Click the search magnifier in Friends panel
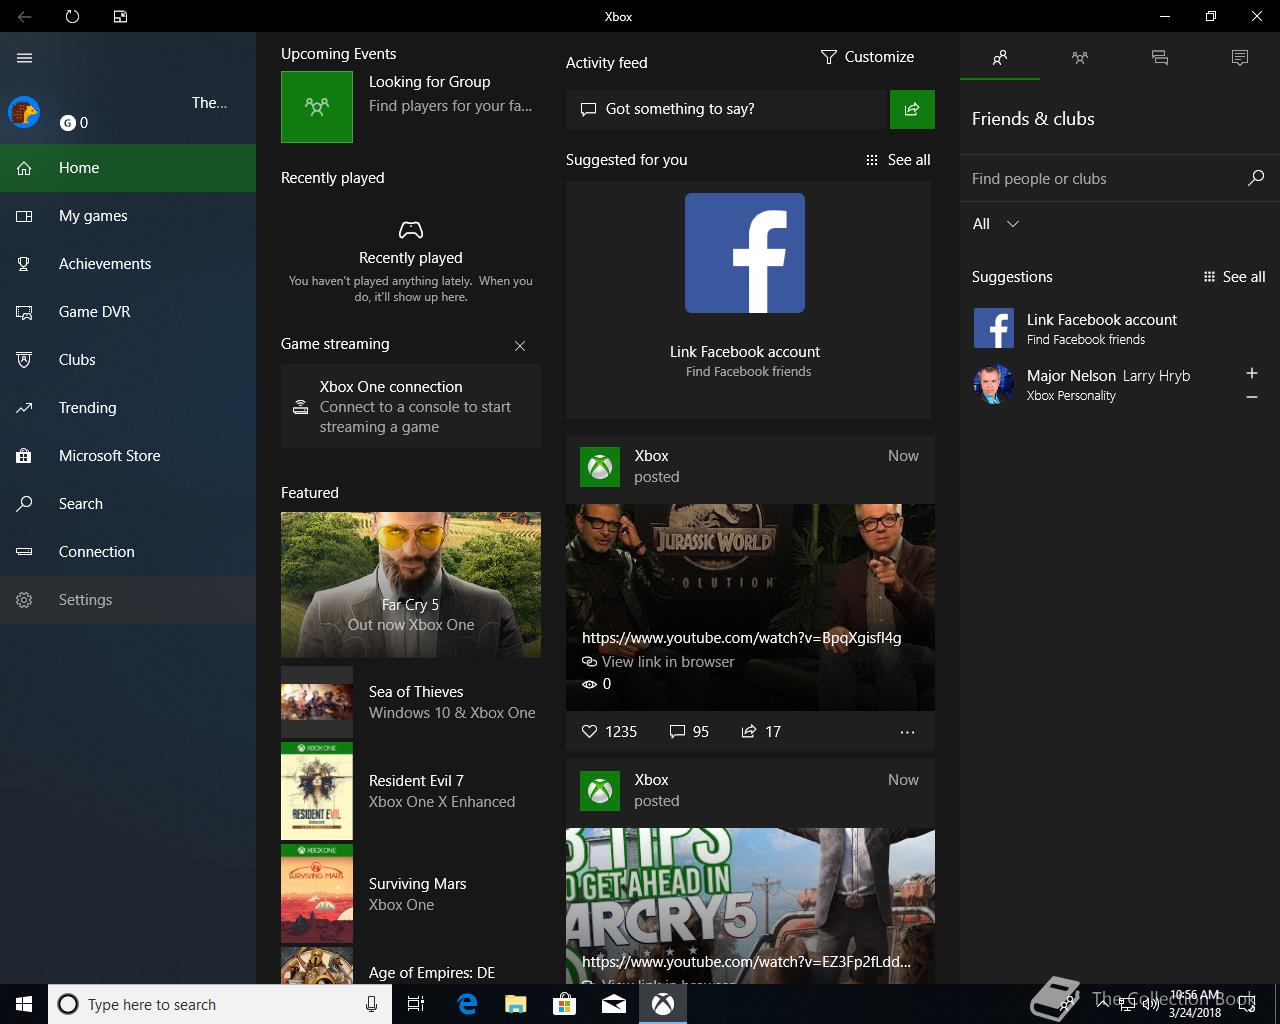Screen dimensions: 1280x1024 click(1256, 178)
